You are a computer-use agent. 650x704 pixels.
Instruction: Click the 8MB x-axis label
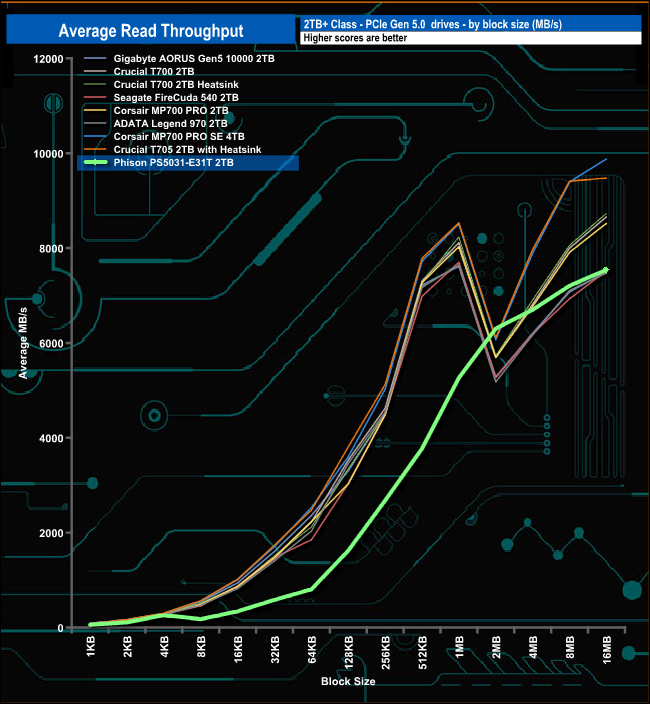(570, 647)
